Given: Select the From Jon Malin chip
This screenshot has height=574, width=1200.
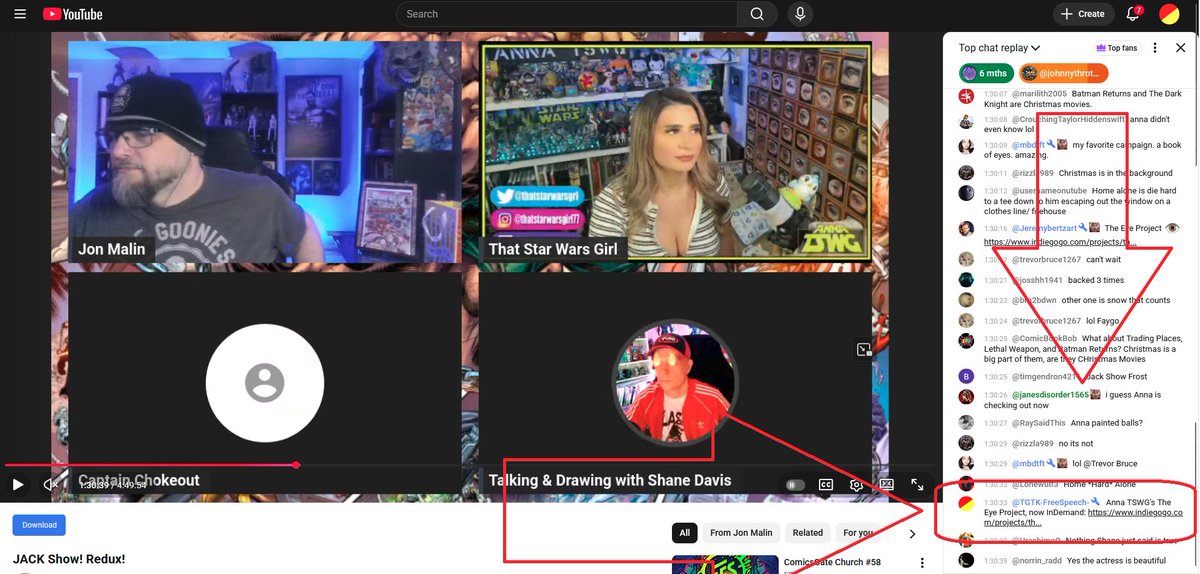Looking at the screenshot, I should 741,533.
